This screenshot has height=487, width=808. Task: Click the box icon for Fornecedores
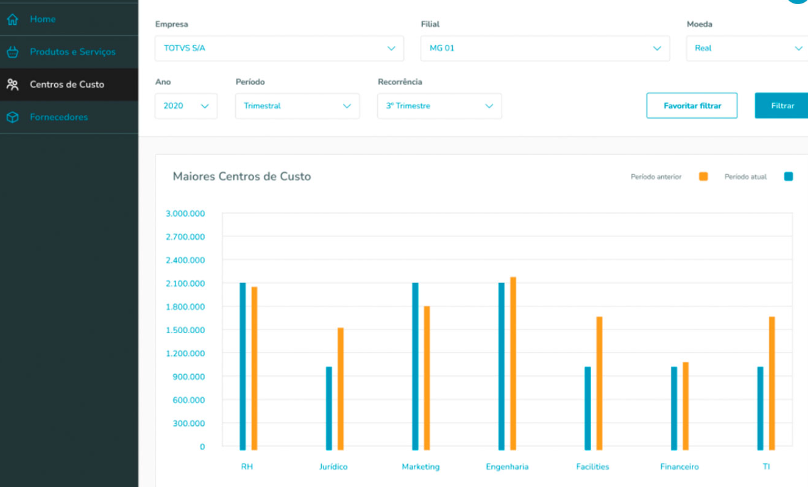click(x=12, y=117)
